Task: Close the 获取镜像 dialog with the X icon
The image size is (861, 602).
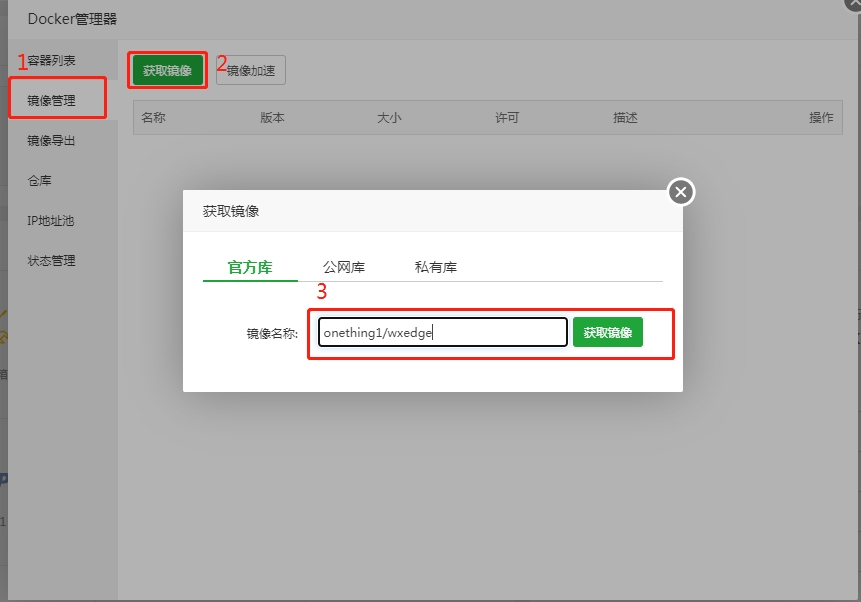Action: (x=681, y=192)
